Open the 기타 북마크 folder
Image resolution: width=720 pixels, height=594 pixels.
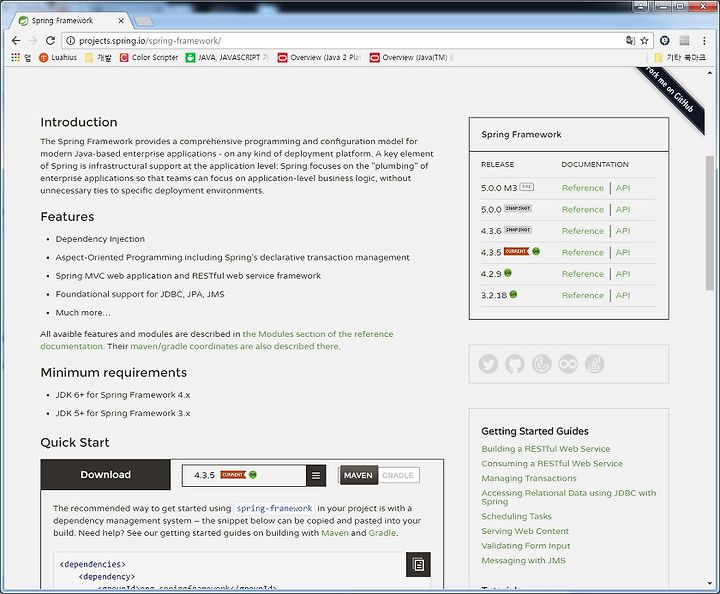tap(680, 57)
